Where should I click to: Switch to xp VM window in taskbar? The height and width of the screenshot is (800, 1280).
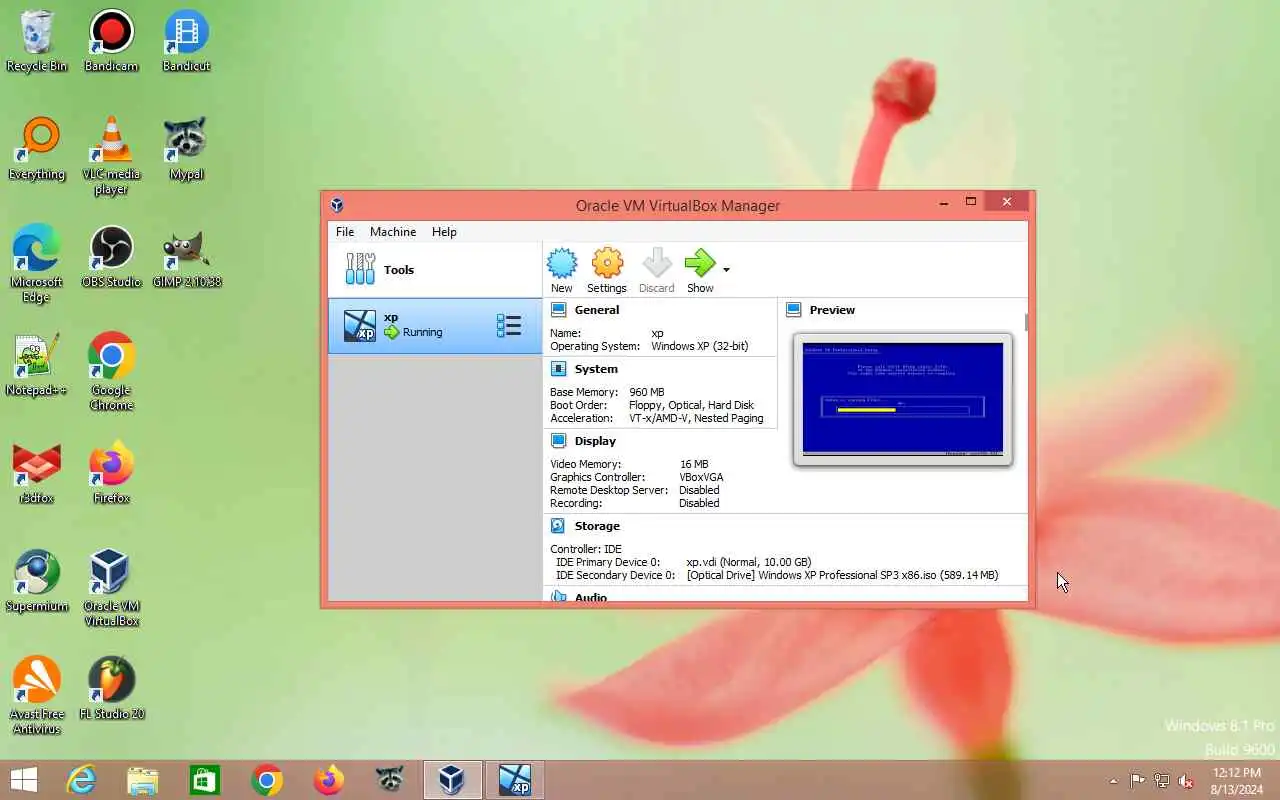[x=515, y=780]
